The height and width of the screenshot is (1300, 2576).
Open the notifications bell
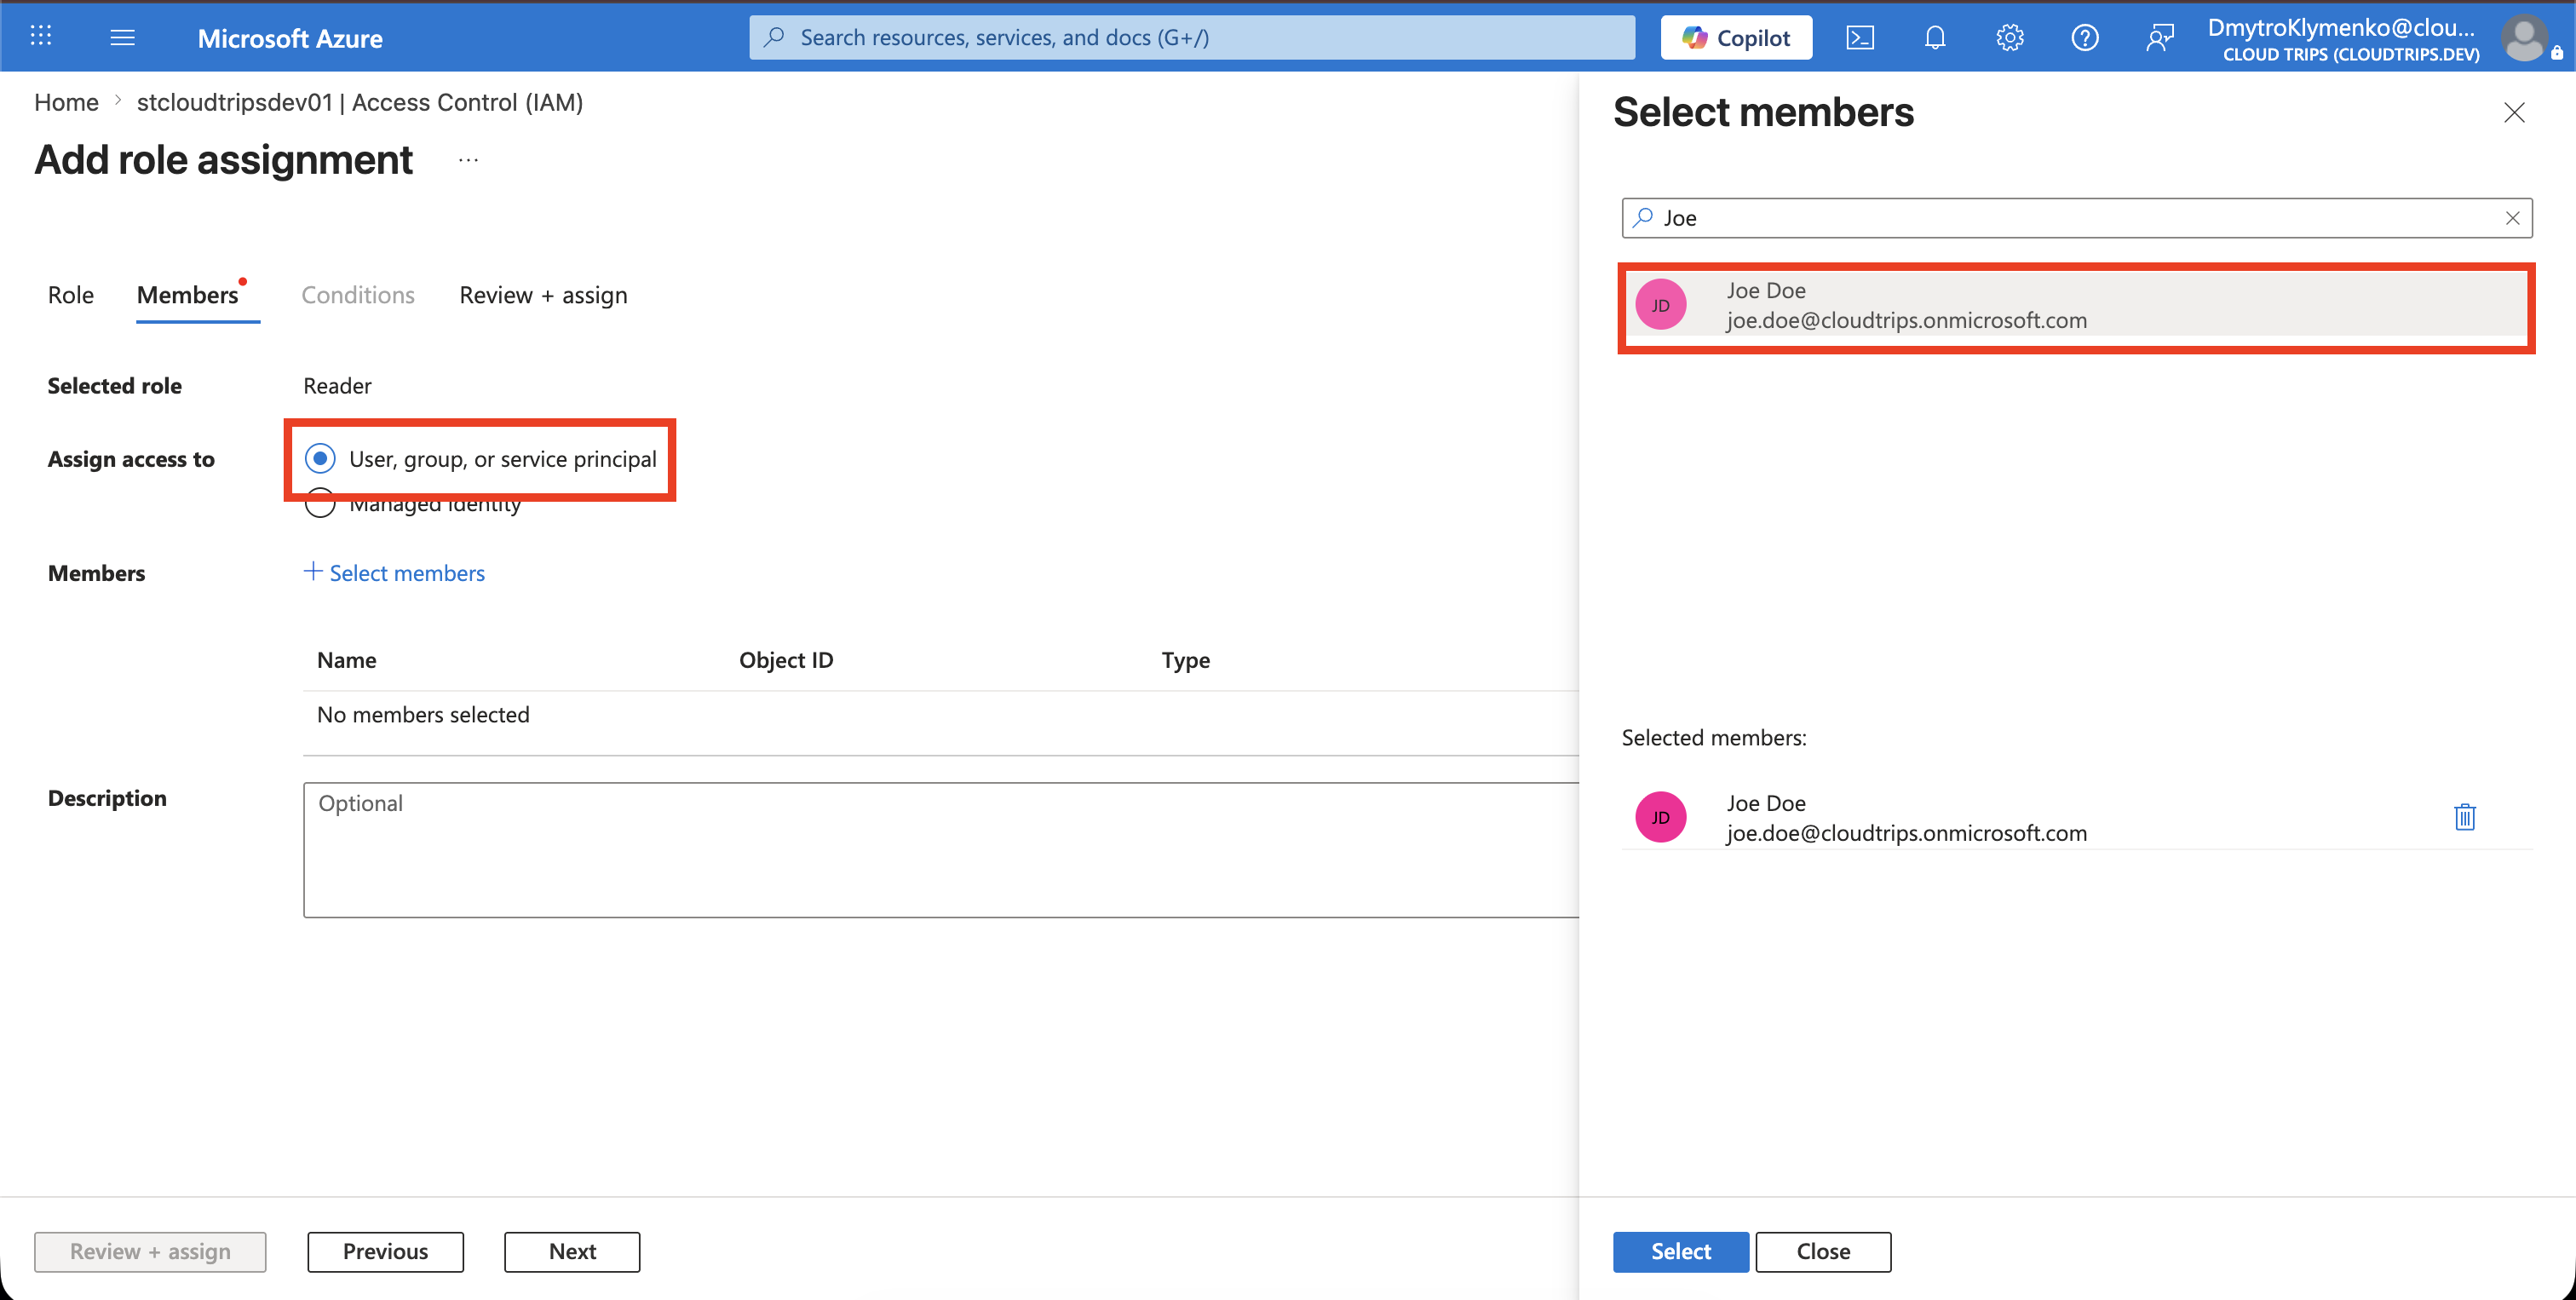pos(1935,37)
